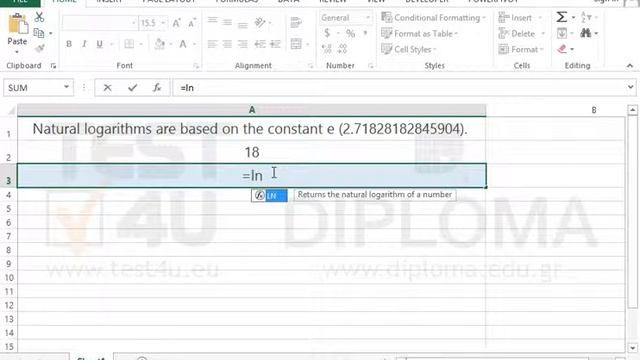This screenshot has height=360, width=640.
Task: Click the Decrease Decimal icon
Action: click(x=342, y=49)
